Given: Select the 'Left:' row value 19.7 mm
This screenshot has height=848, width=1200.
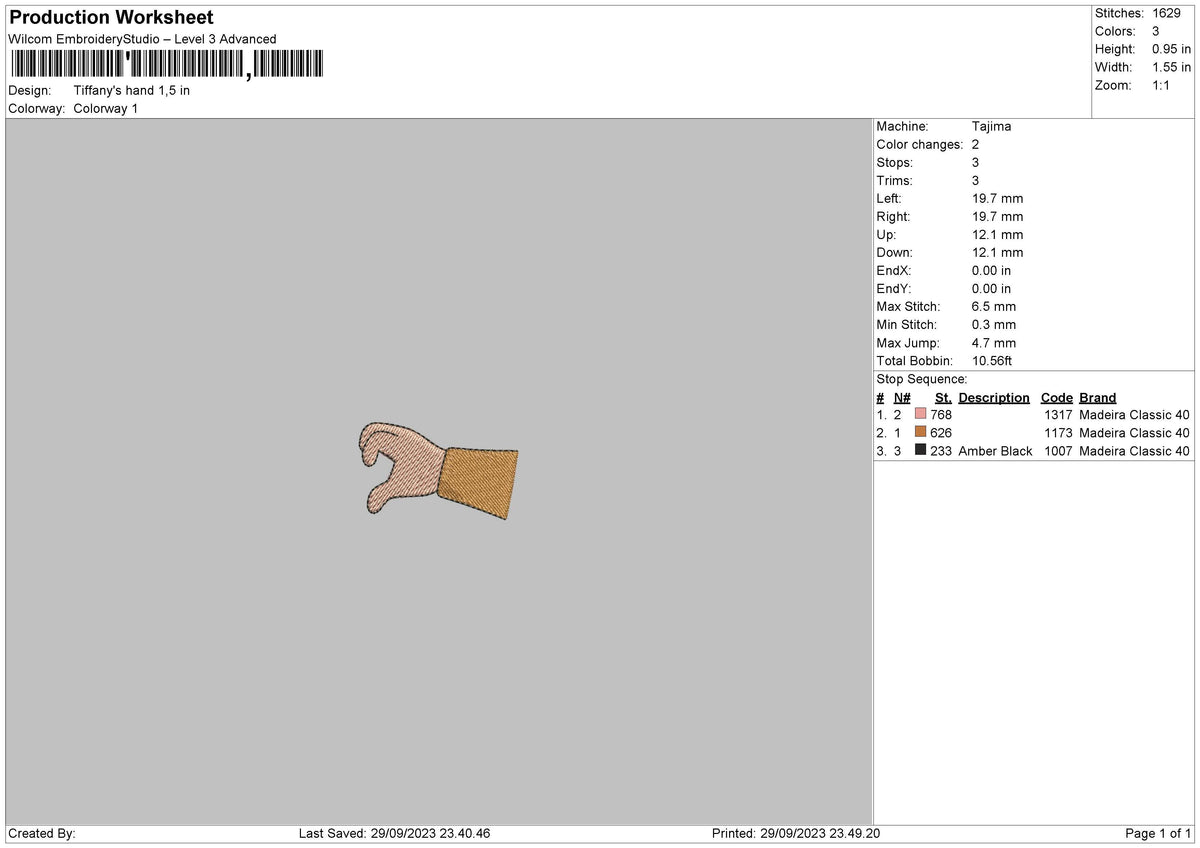Looking at the screenshot, I should tap(997, 198).
